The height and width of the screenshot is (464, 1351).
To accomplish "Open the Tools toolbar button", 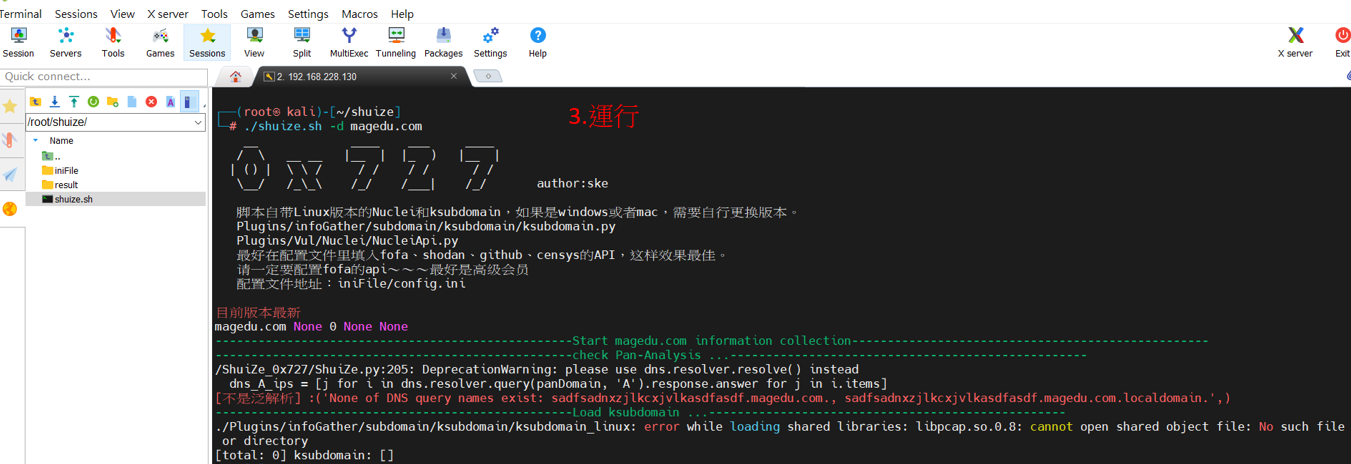I will 113,42.
